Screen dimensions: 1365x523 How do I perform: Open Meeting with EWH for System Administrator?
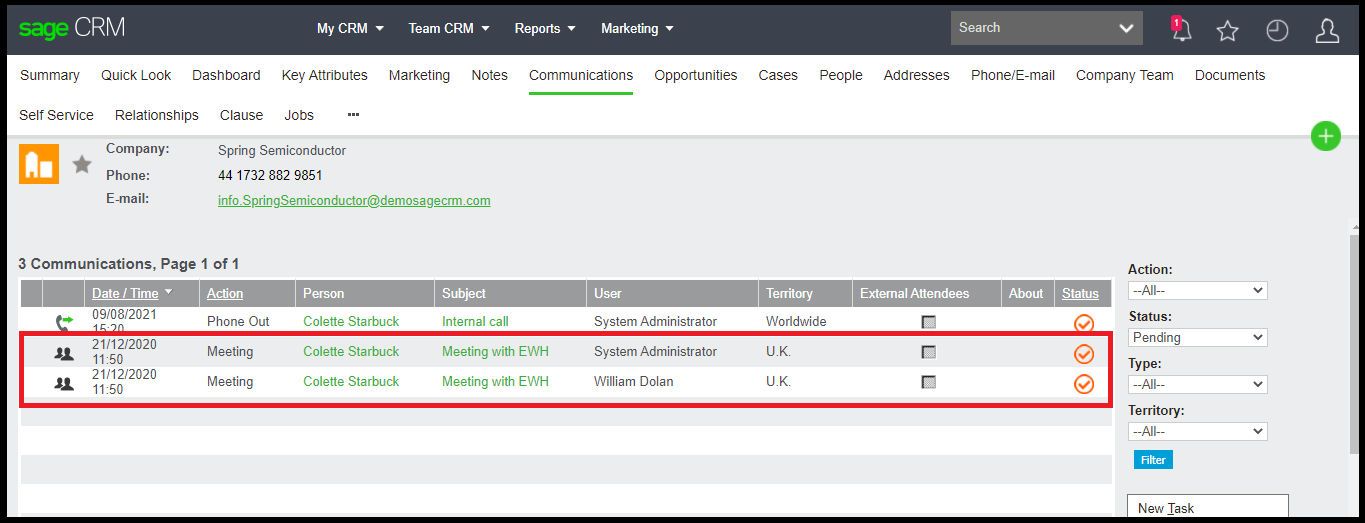point(495,352)
